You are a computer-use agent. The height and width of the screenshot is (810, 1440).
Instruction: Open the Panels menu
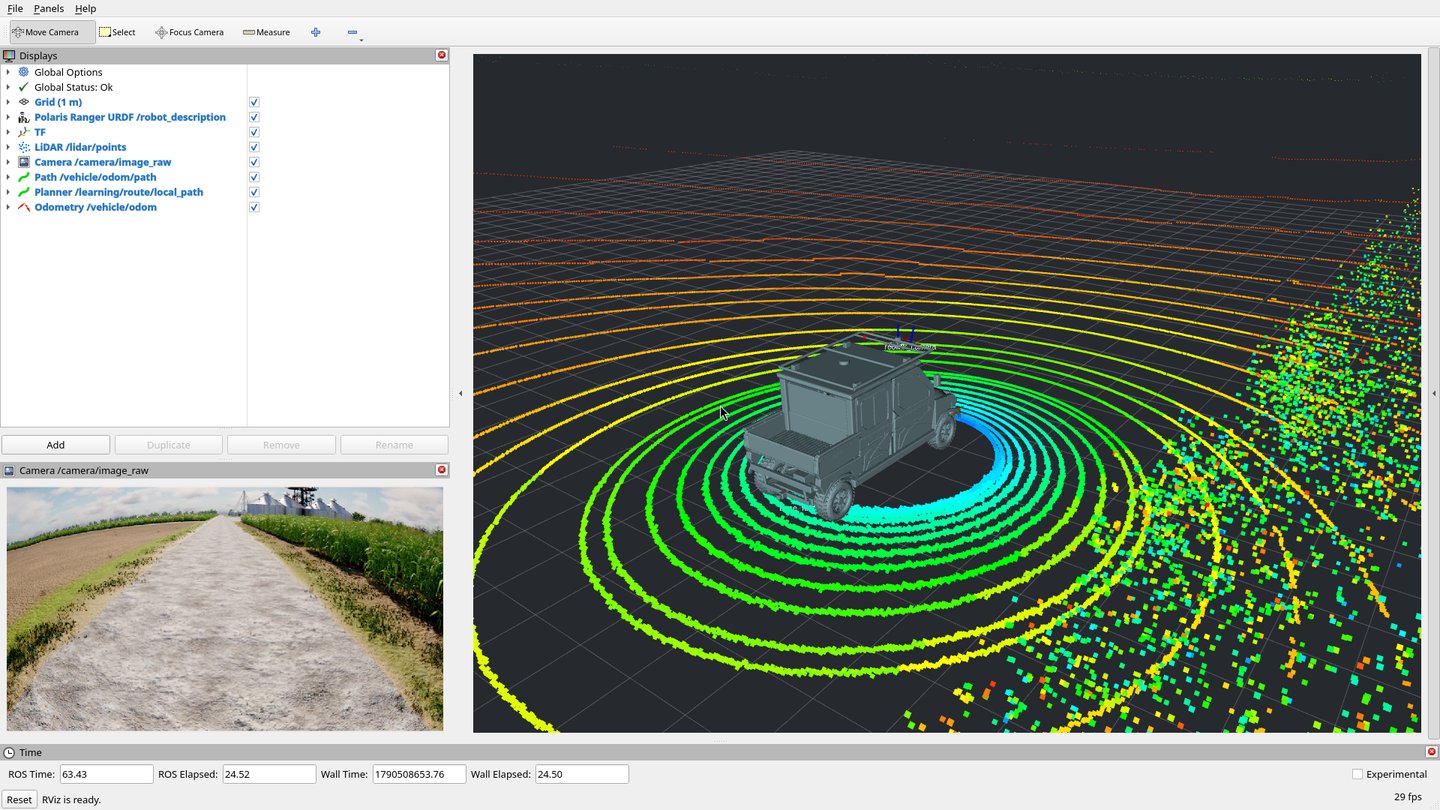pyautogui.click(x=49, y=8)
